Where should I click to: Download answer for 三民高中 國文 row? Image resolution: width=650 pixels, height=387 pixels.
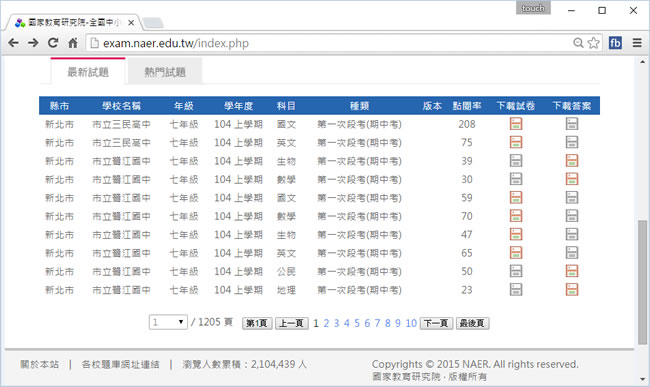(572, 123)
